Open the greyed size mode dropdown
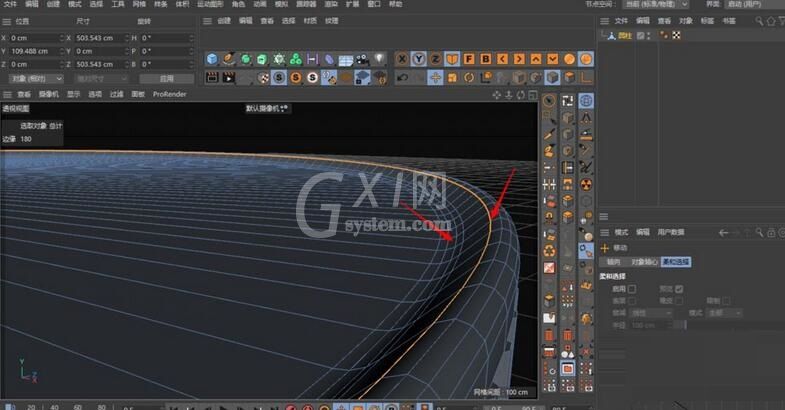 coord(101,79)
